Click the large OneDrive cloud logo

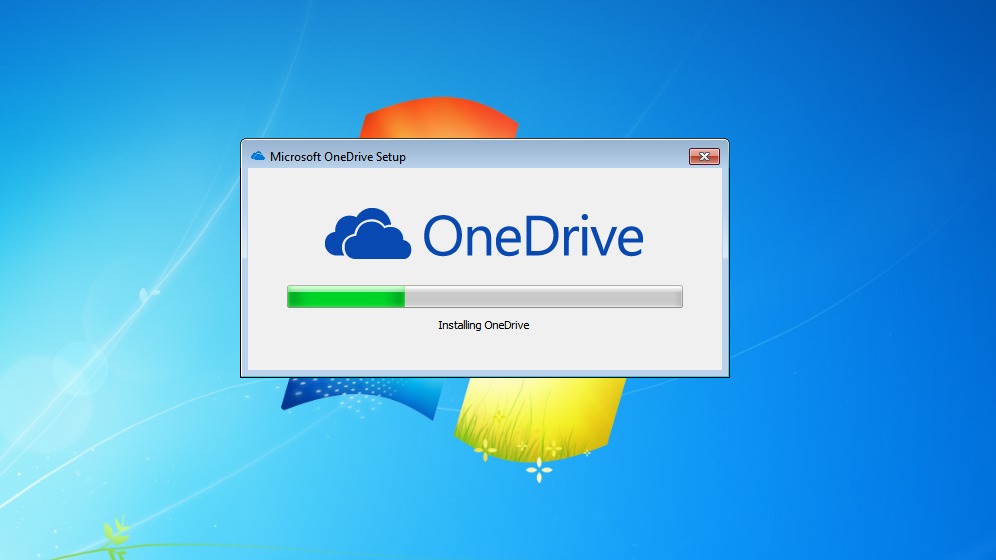click(x=368, y=234)
